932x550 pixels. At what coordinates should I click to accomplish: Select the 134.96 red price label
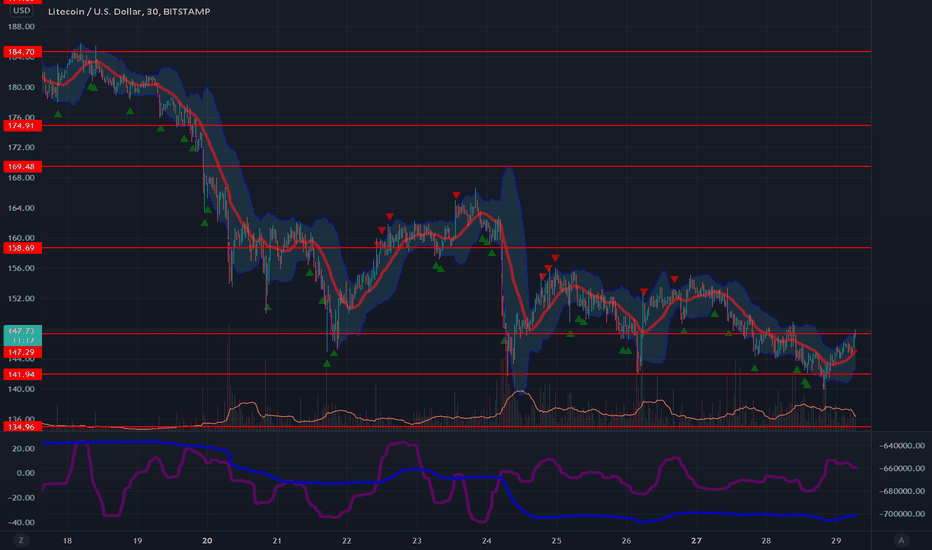click(x=22, y=426)
